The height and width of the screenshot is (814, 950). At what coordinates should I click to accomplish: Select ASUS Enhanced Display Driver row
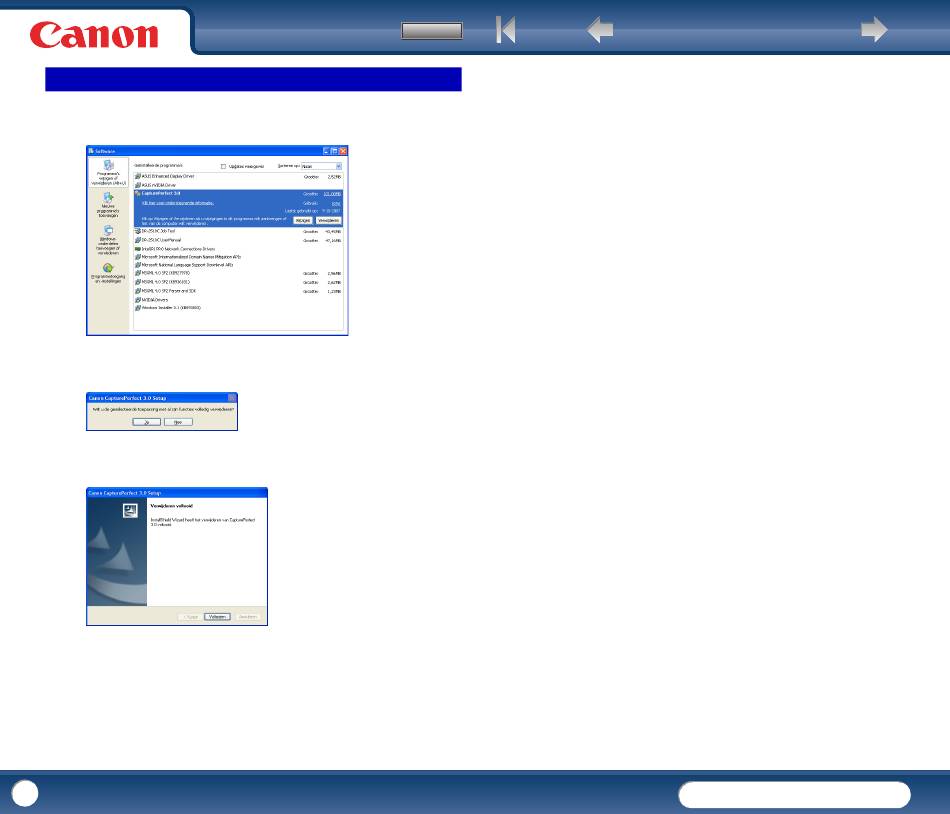[x=238, y=176]
